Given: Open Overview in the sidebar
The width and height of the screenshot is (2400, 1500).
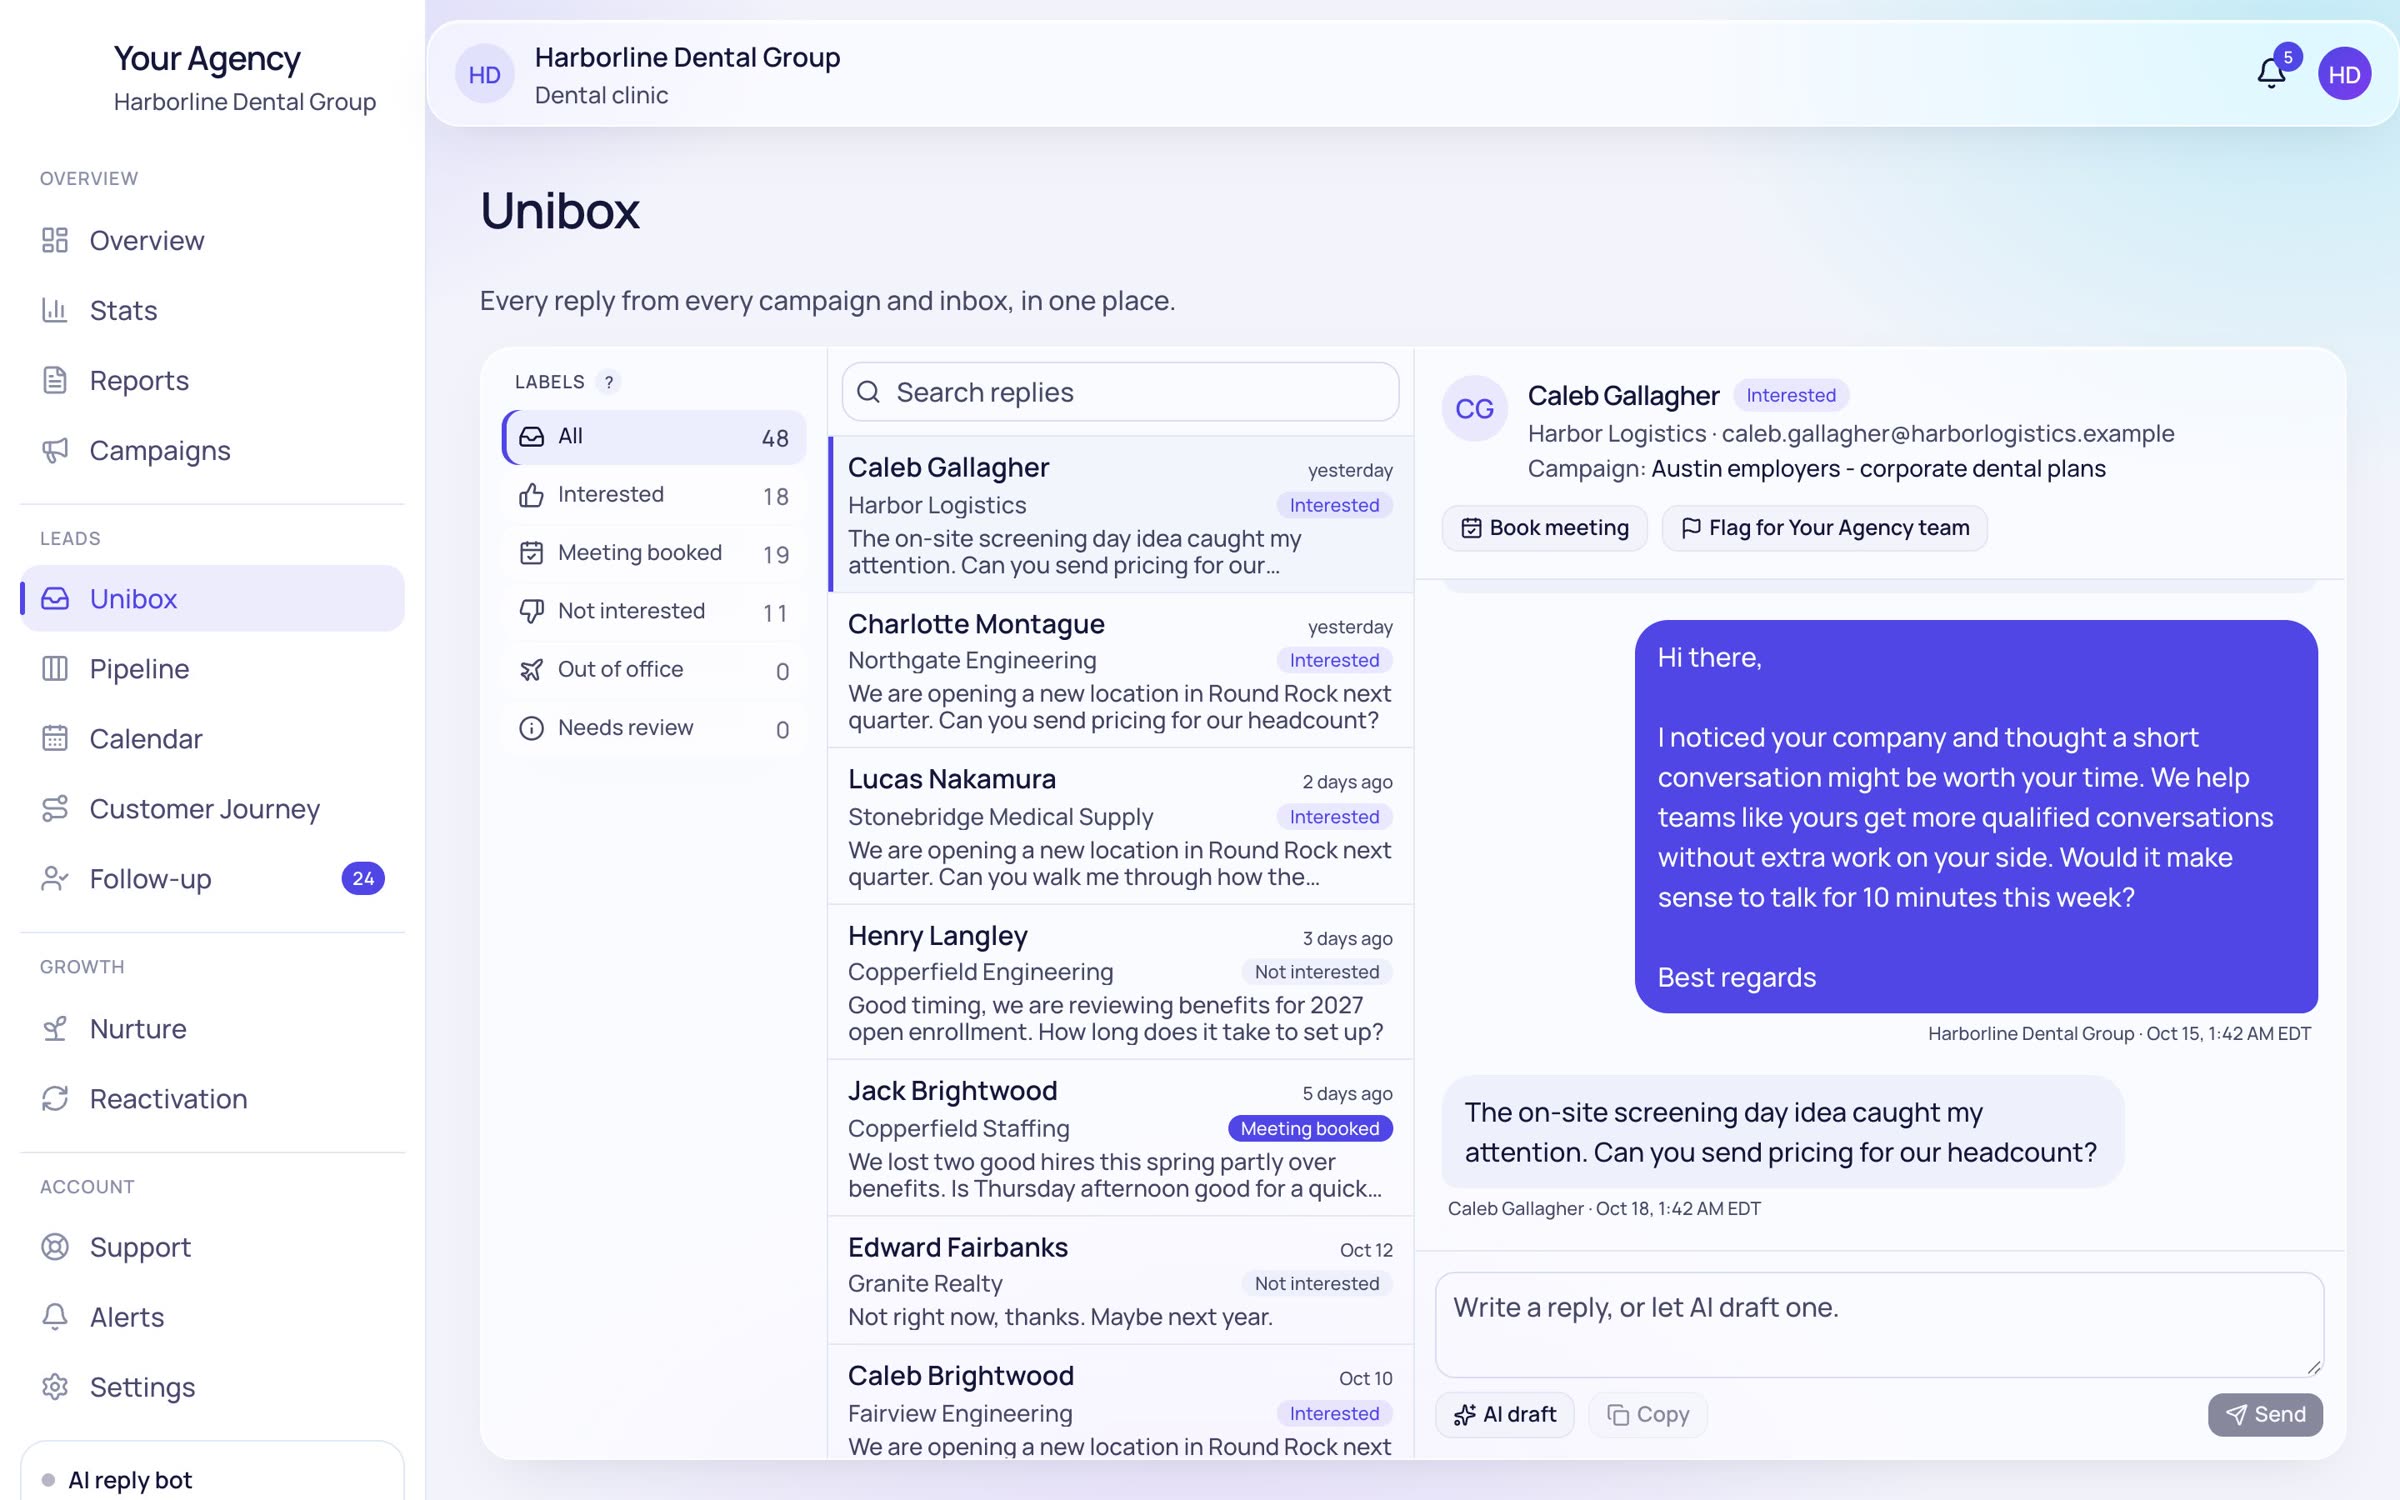Looking at the screenshot, I should pos(212,240).
